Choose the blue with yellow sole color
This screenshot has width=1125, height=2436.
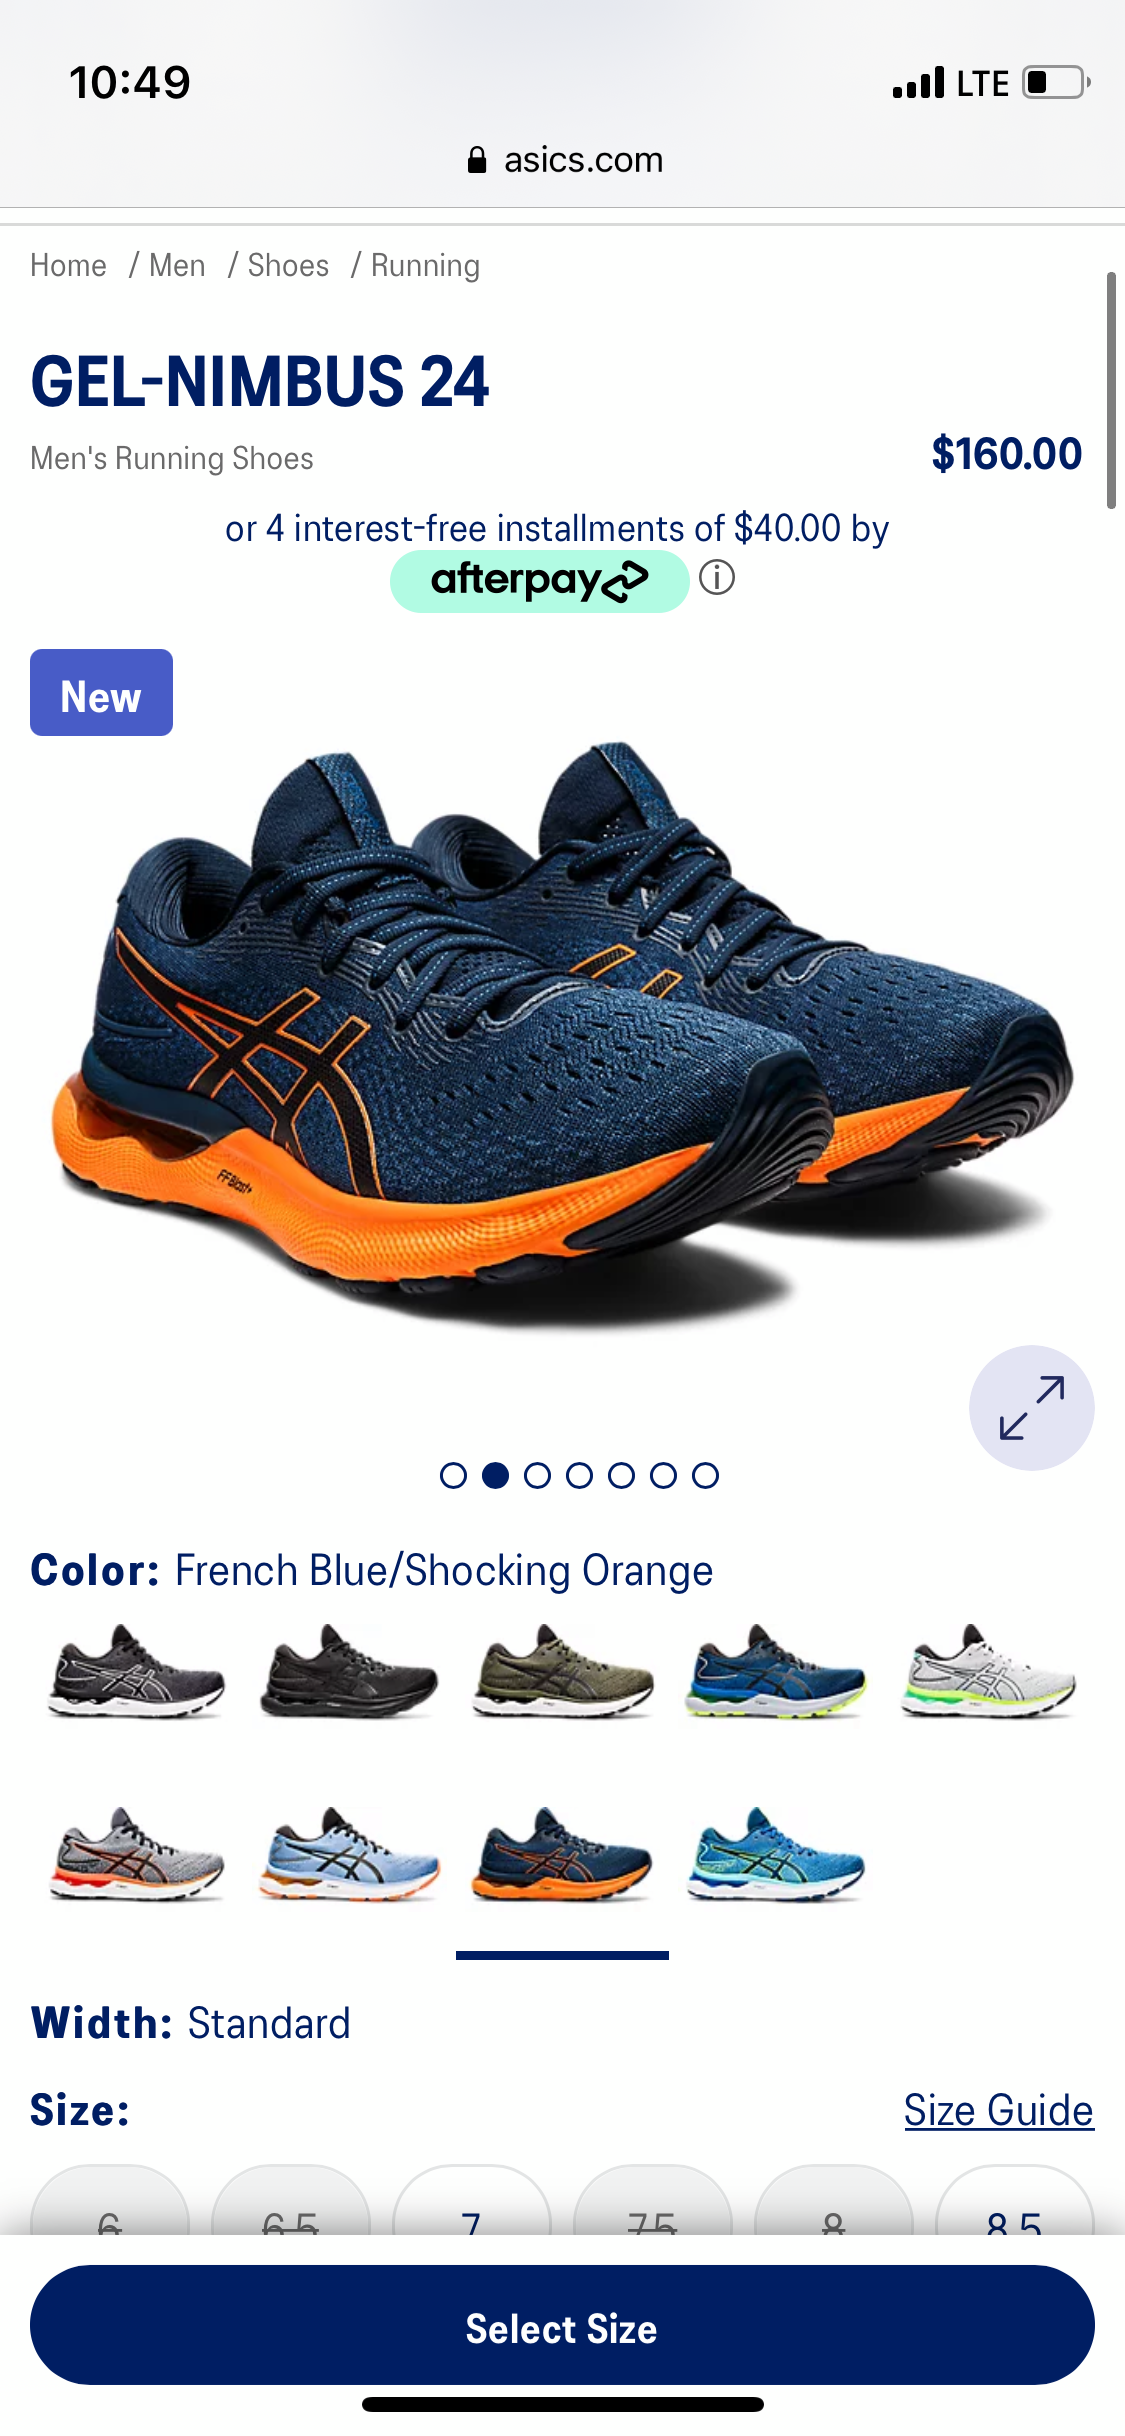[775, 1672]
